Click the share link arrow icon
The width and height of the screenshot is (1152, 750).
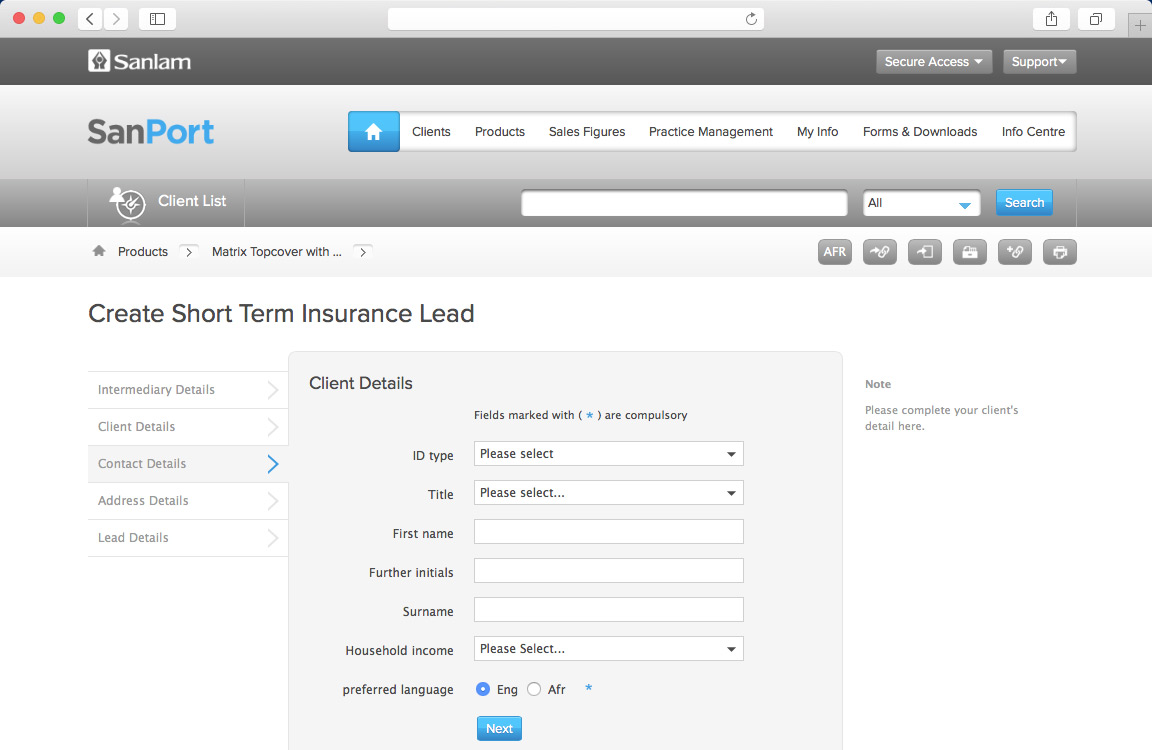tap(880, 252)
